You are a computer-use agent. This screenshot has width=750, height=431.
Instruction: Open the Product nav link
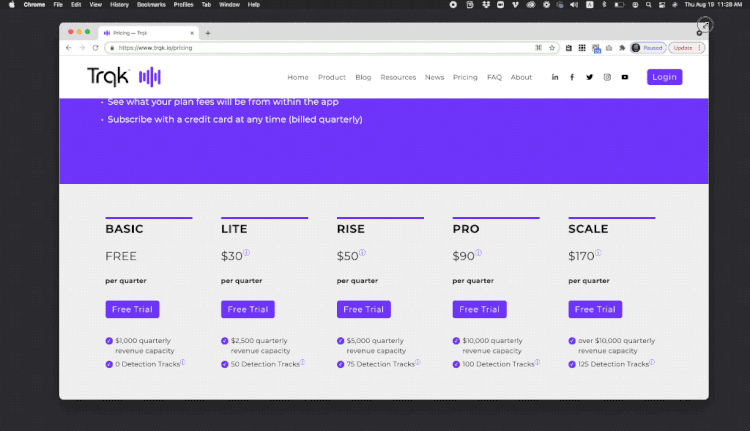[331, 77]
